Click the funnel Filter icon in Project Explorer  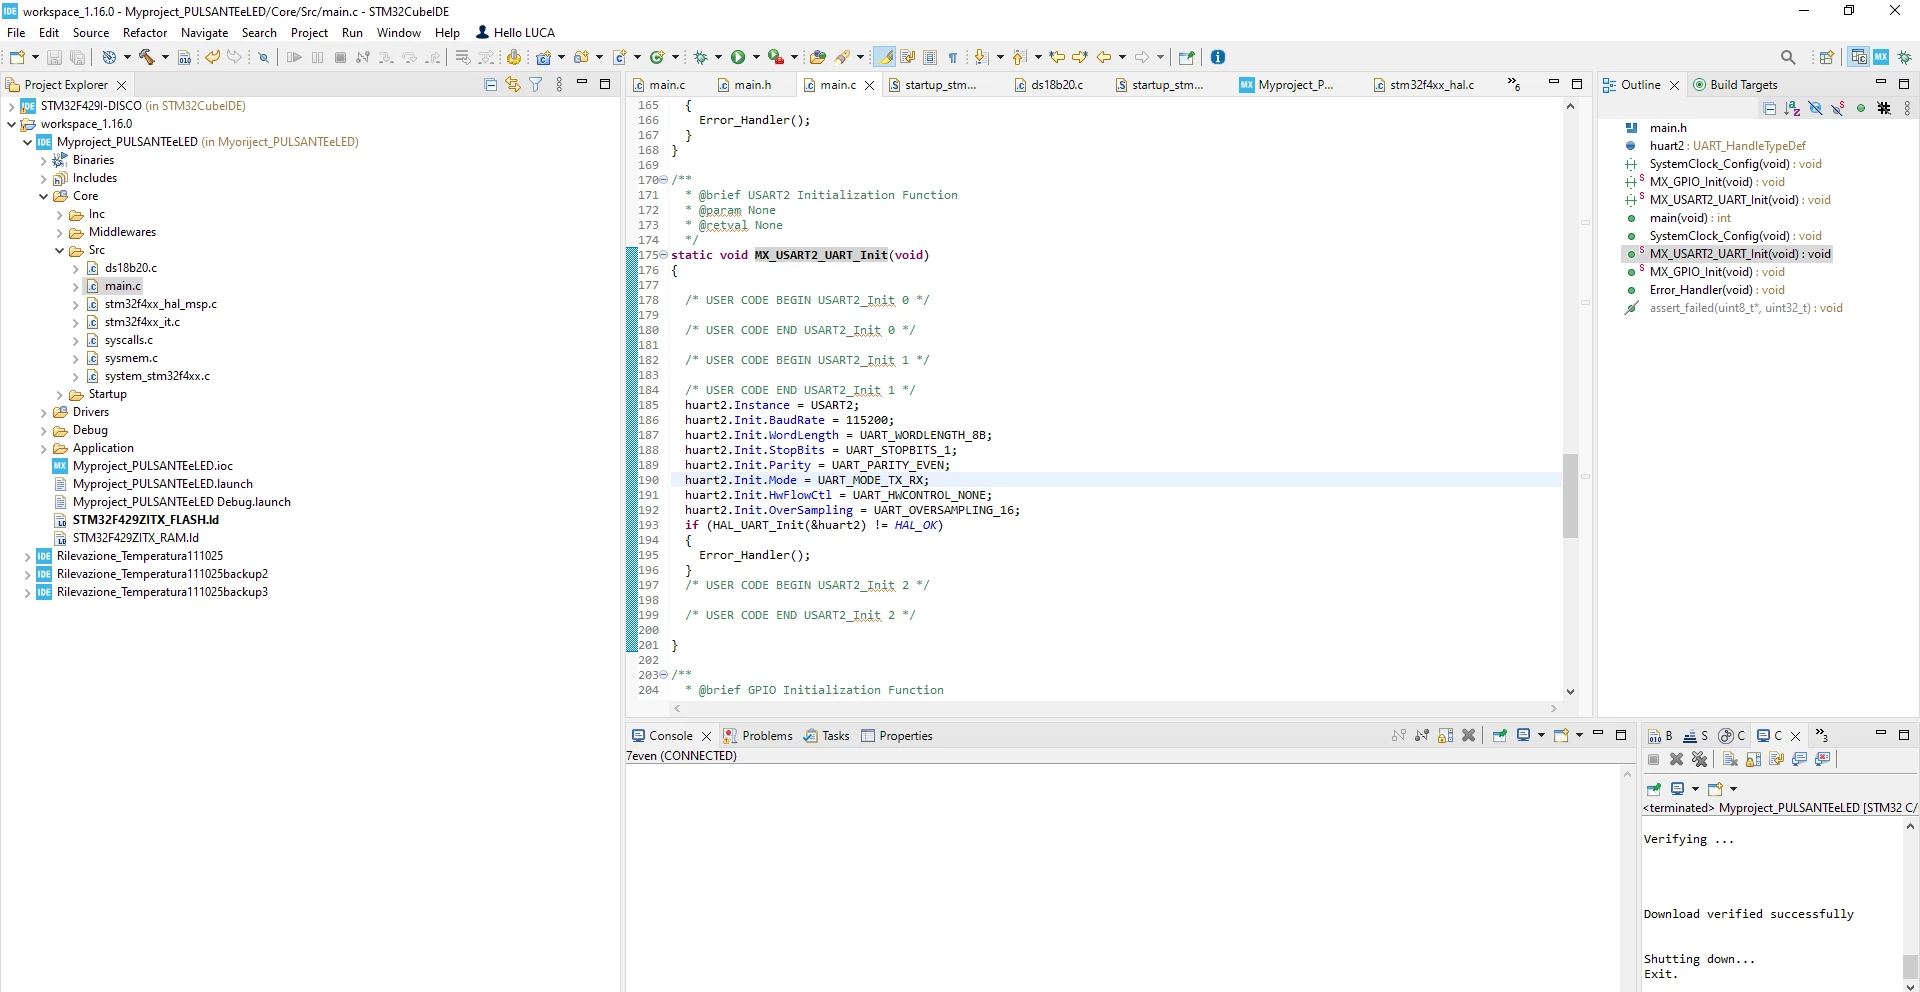click(535, 85)
